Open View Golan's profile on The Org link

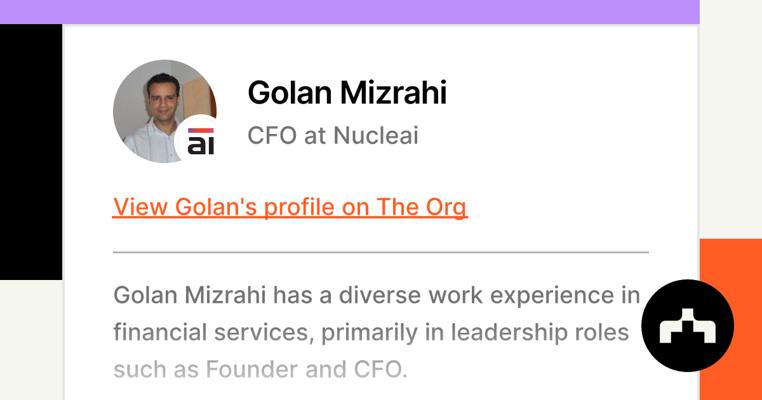pyautogui.click(x=290, y=207)
